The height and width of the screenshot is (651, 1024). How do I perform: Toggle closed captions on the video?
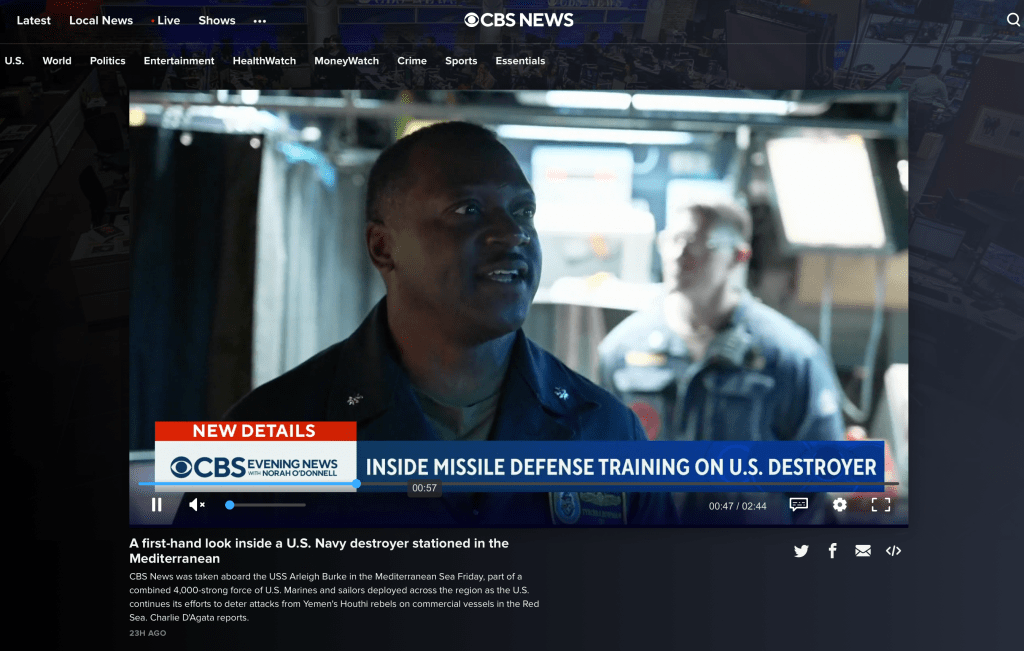point(798,505)
